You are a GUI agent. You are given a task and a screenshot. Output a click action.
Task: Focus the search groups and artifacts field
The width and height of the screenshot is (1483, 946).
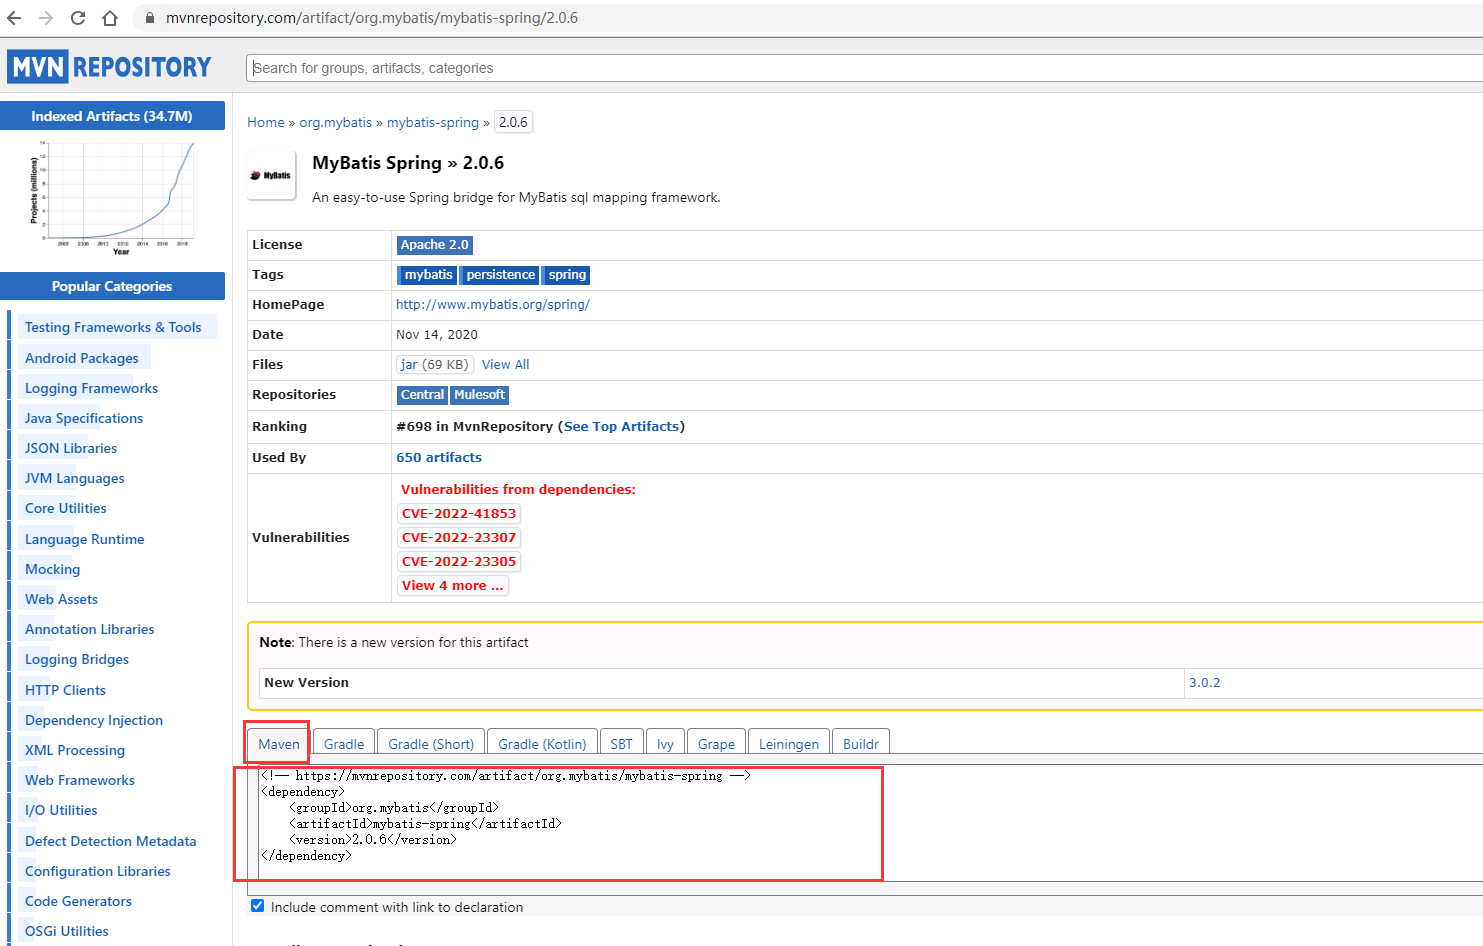[865, 68]
